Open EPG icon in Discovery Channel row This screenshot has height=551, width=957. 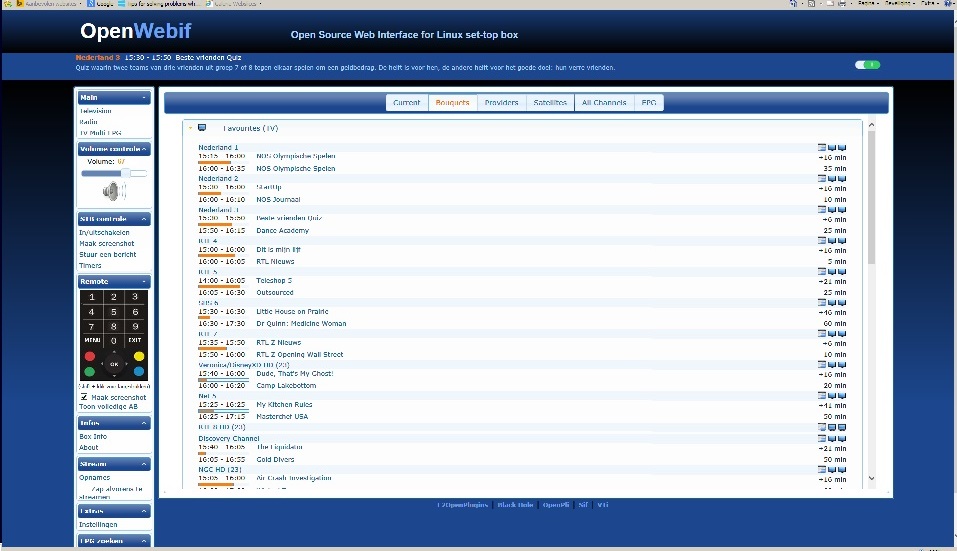coord(822,439)
